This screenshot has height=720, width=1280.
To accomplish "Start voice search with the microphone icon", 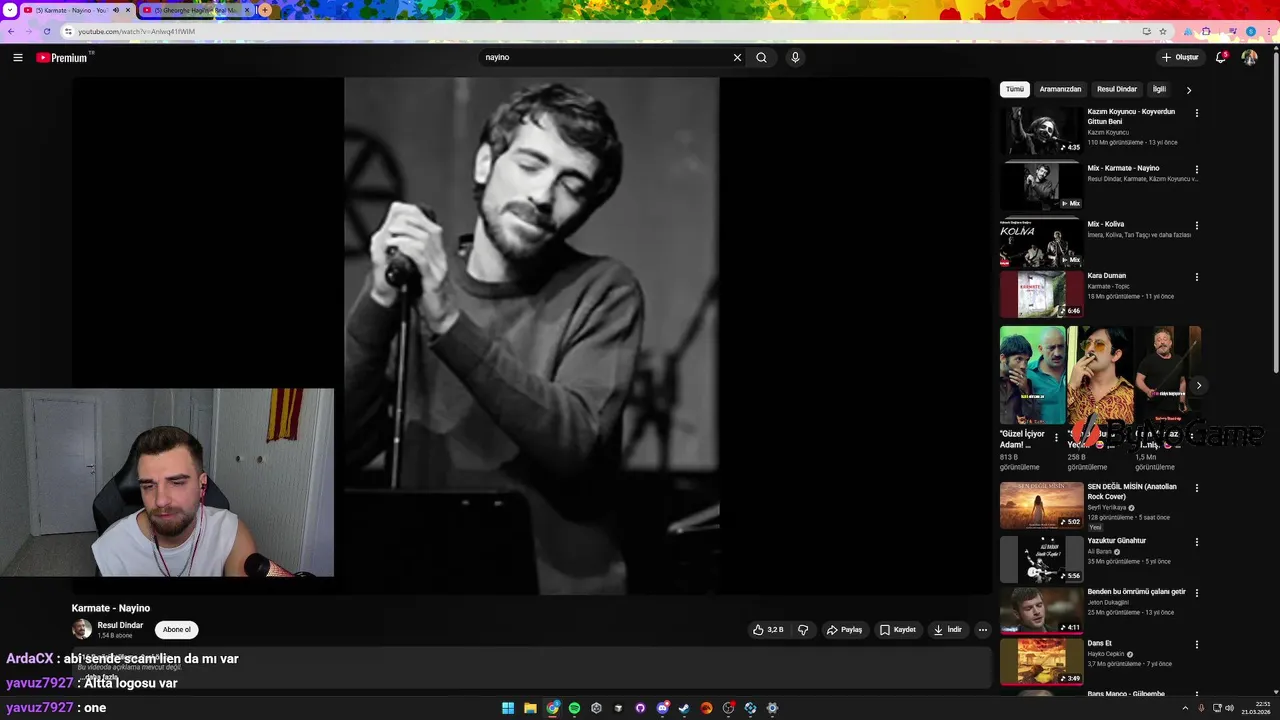I will click(x=795, y=57).
